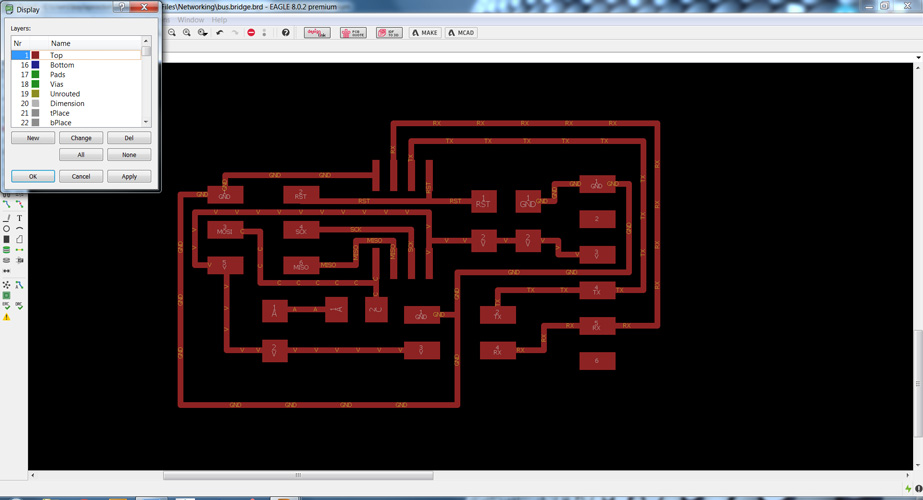Click the None layers button
This screenshot has height=500, width=923.
click(x=129, y=155)
